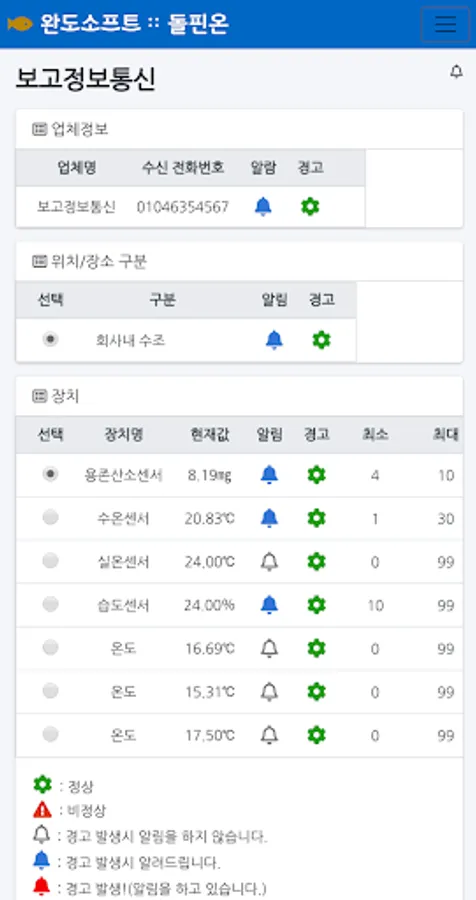This screenshot has width=476, height=900.
Task: Click green gear status in 업체정보 row
Action: coord(310,207)
